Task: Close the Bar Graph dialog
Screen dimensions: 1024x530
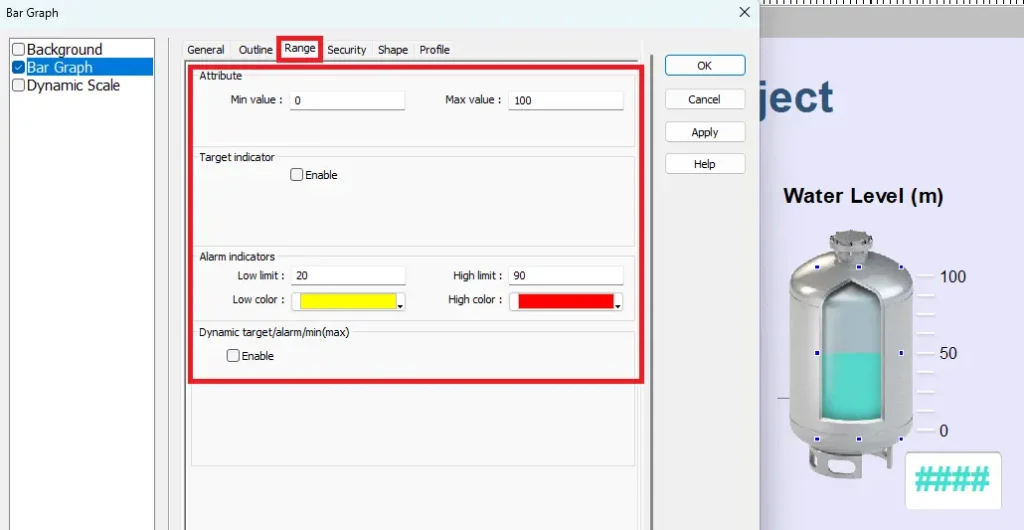Action: click(x=744, y=12)
